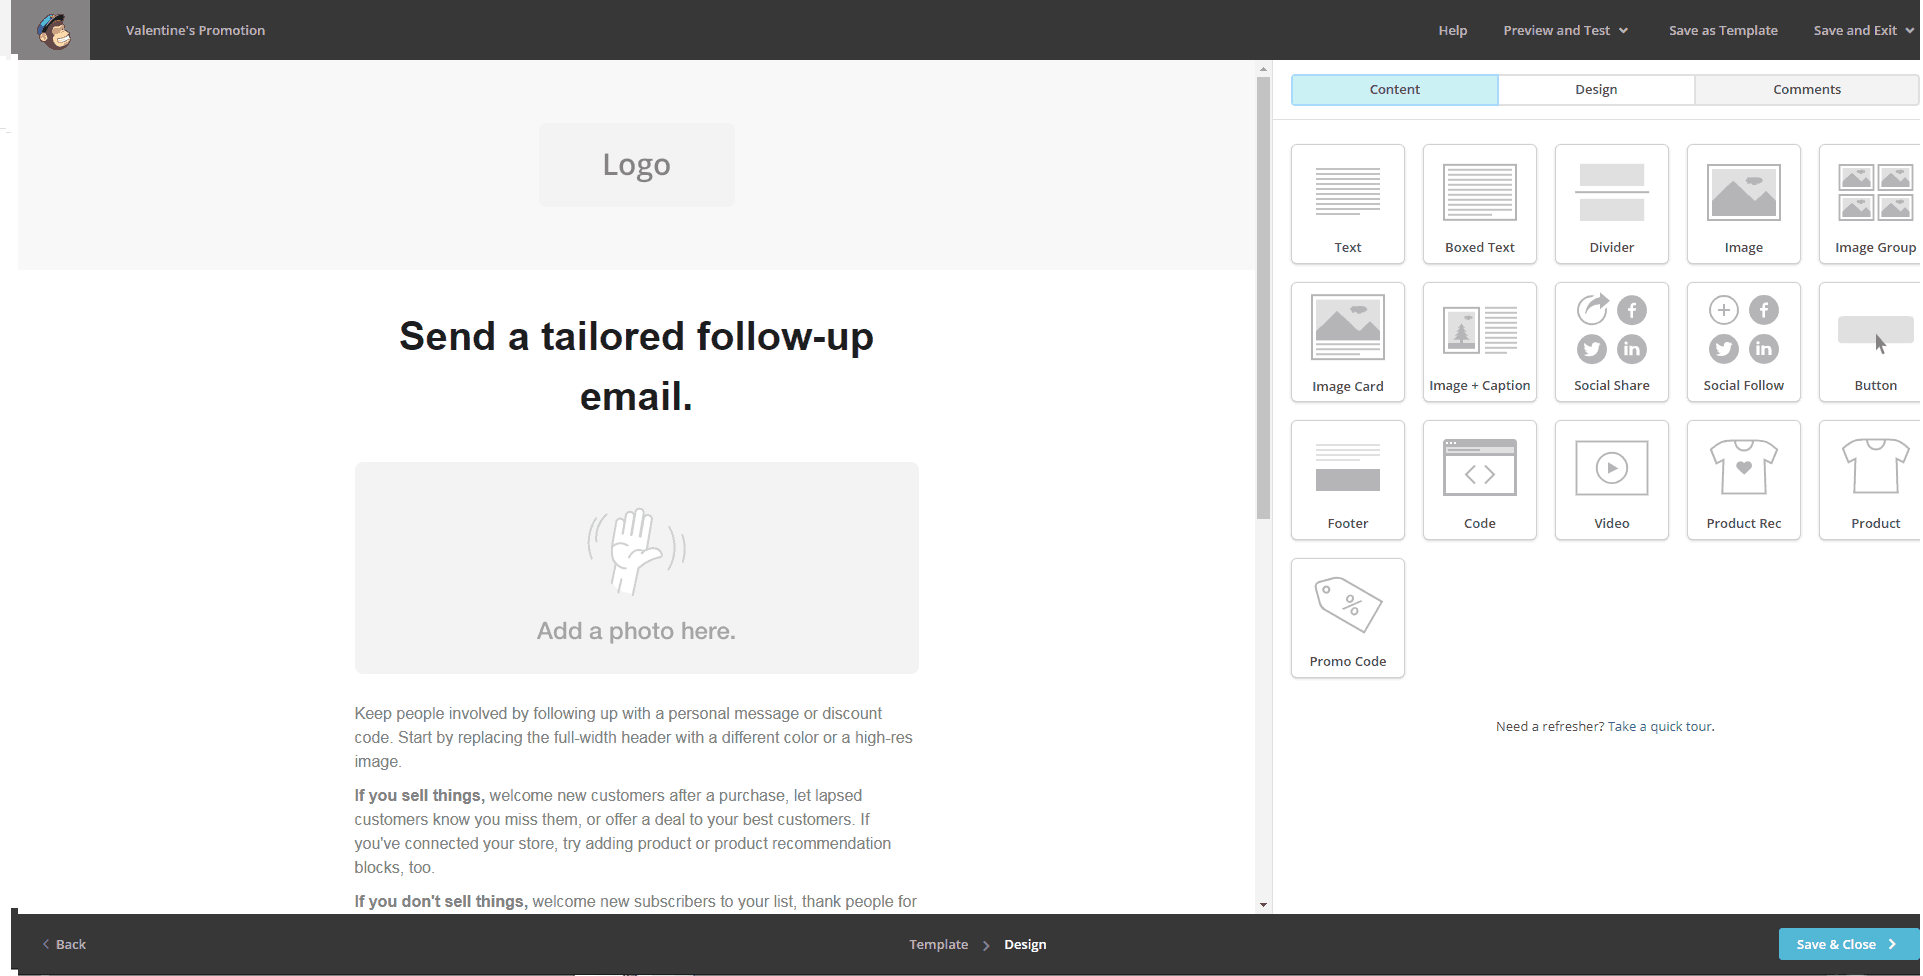This screenshot has width=1923, height=976.
Task: Select the Image Group content block
Action: pyautogui.click(x=1871, y=204)
